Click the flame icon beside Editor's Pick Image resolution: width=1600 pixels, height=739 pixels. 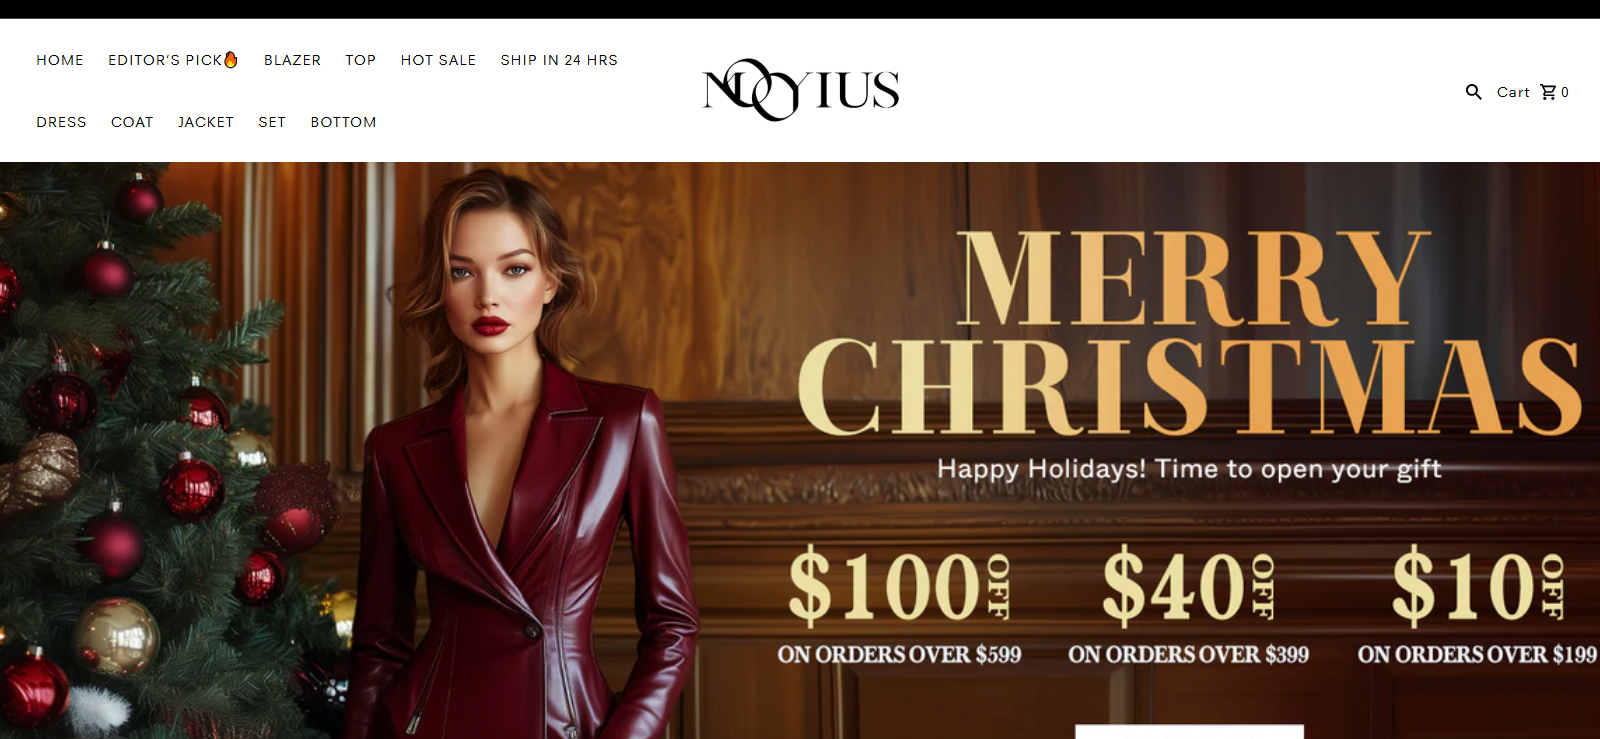tap(231, 59)
